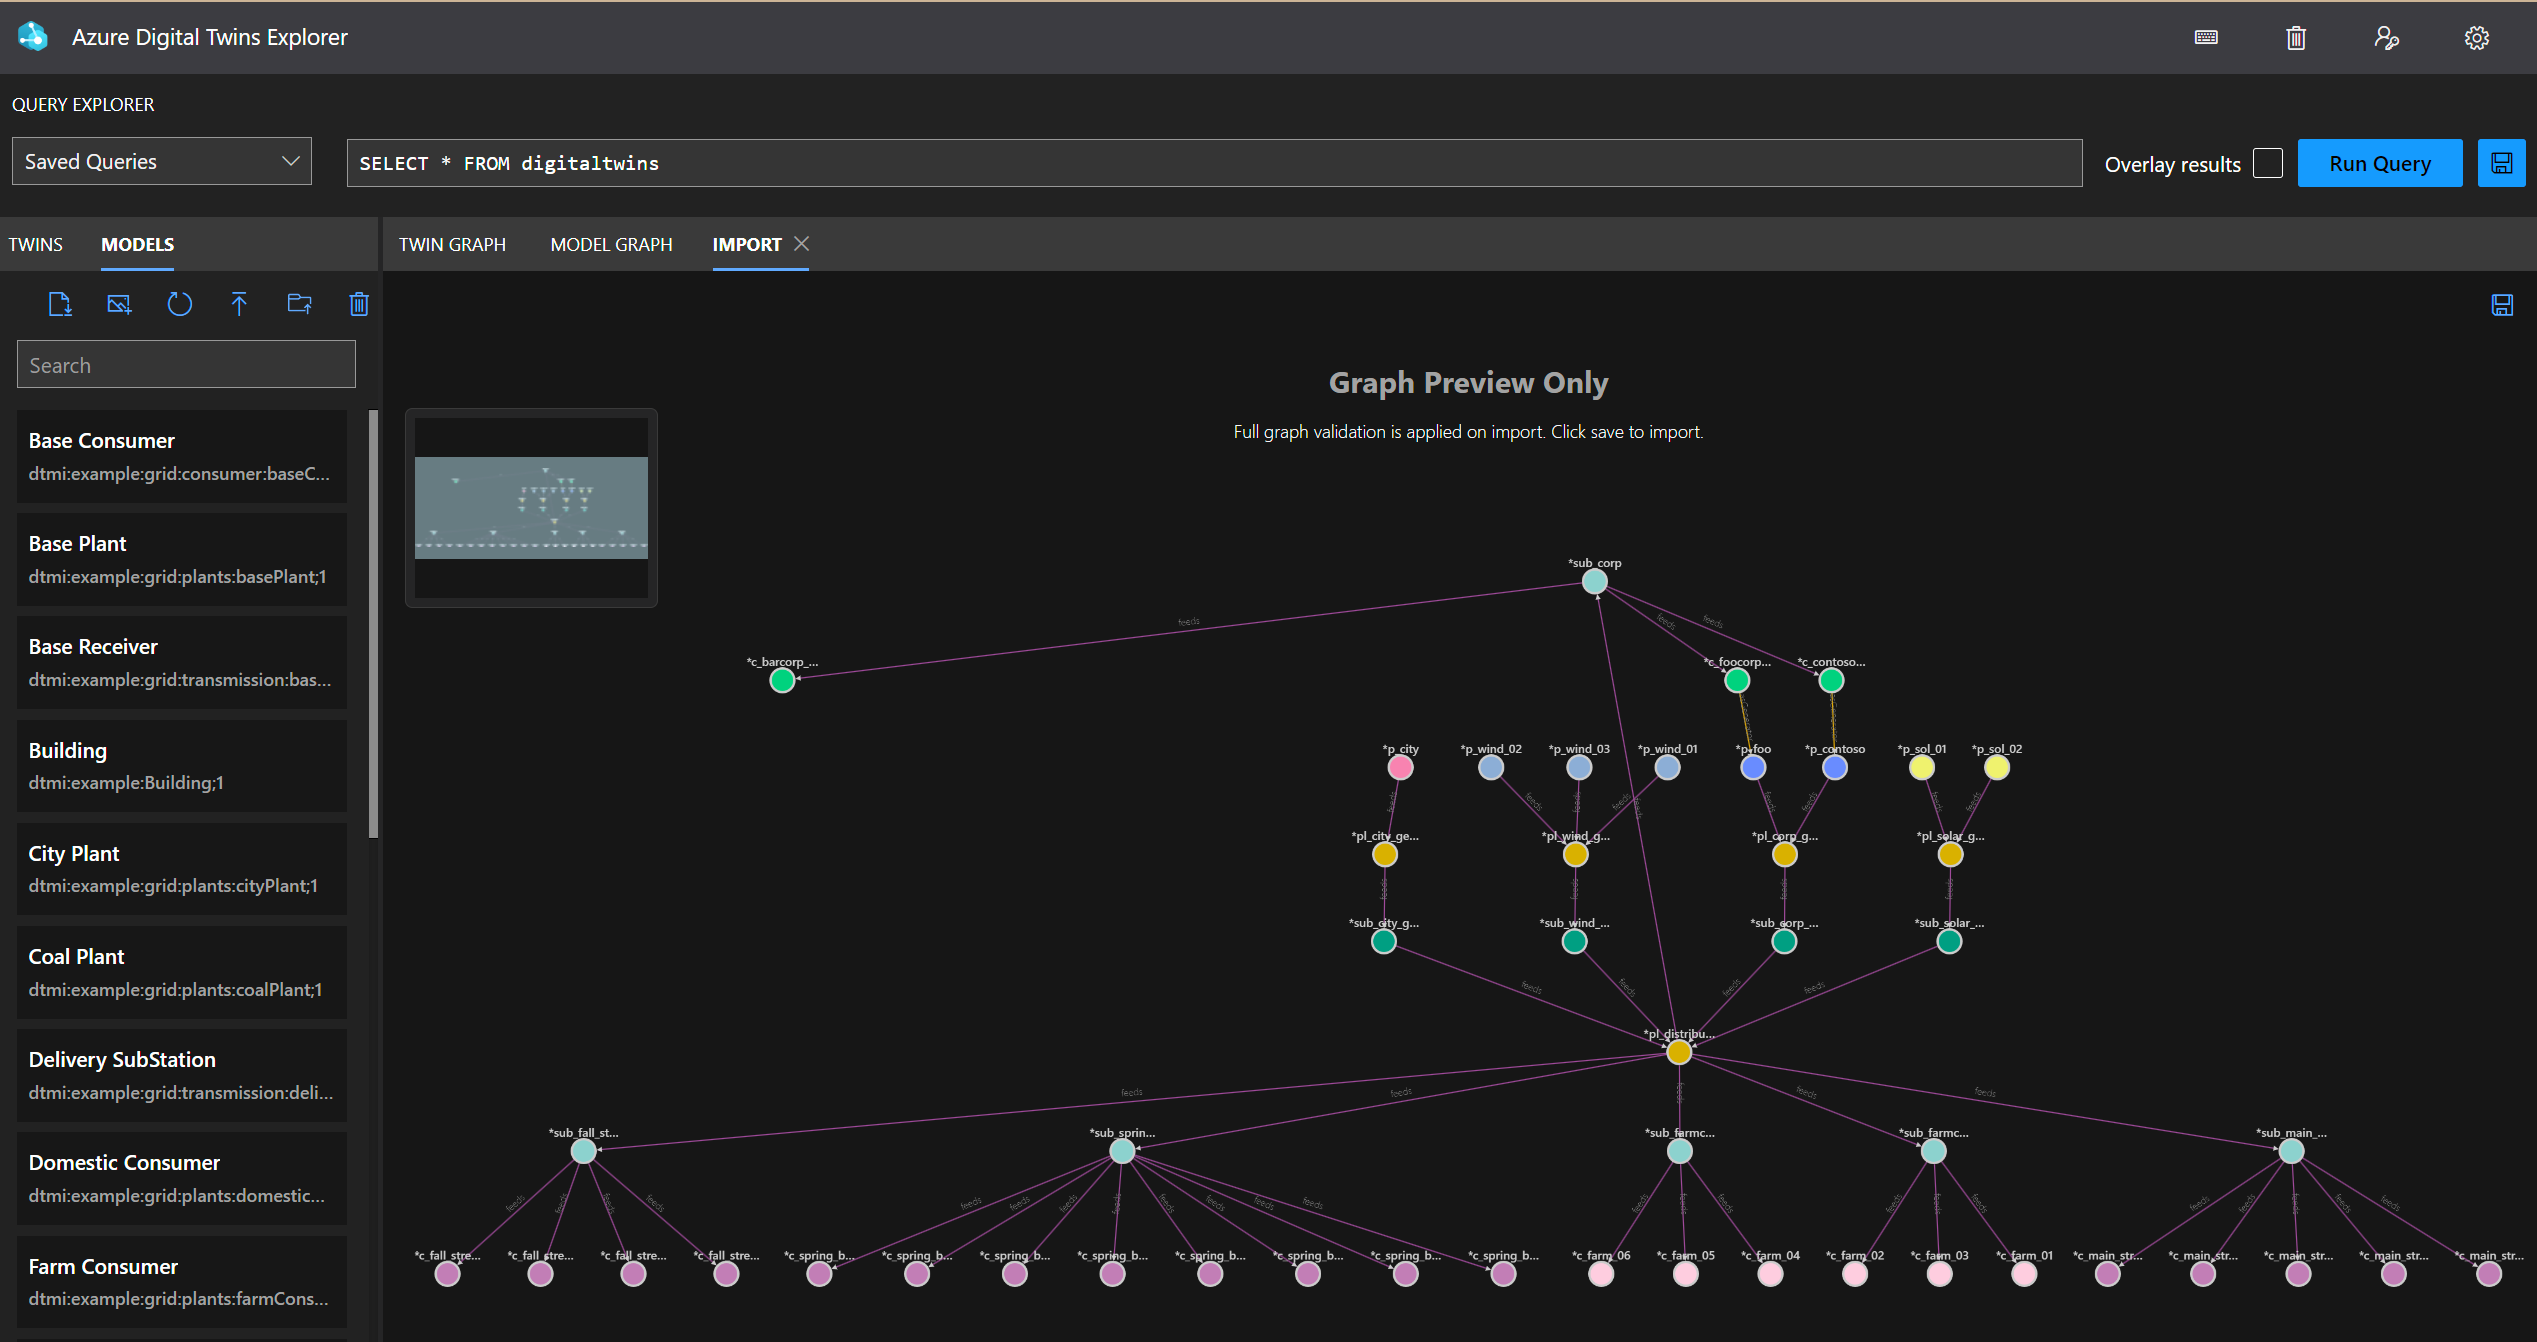The image size is (2537, 1342).
Task: Close the IMPORT tab
Action: coord(801,243)
